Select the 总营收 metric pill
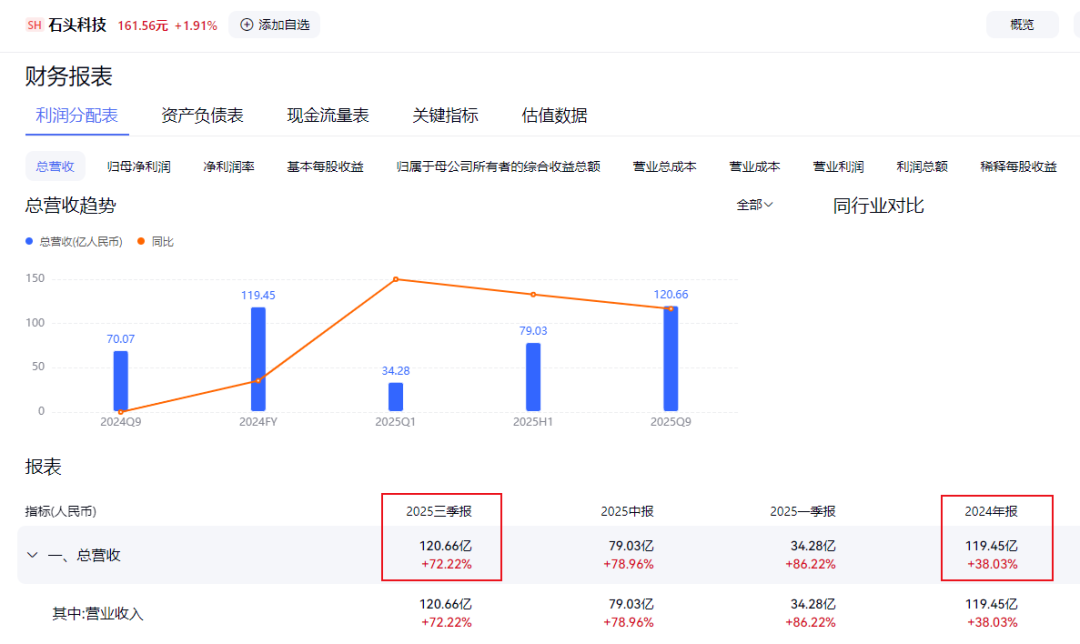1080x644 pixels. pos(55,166)
